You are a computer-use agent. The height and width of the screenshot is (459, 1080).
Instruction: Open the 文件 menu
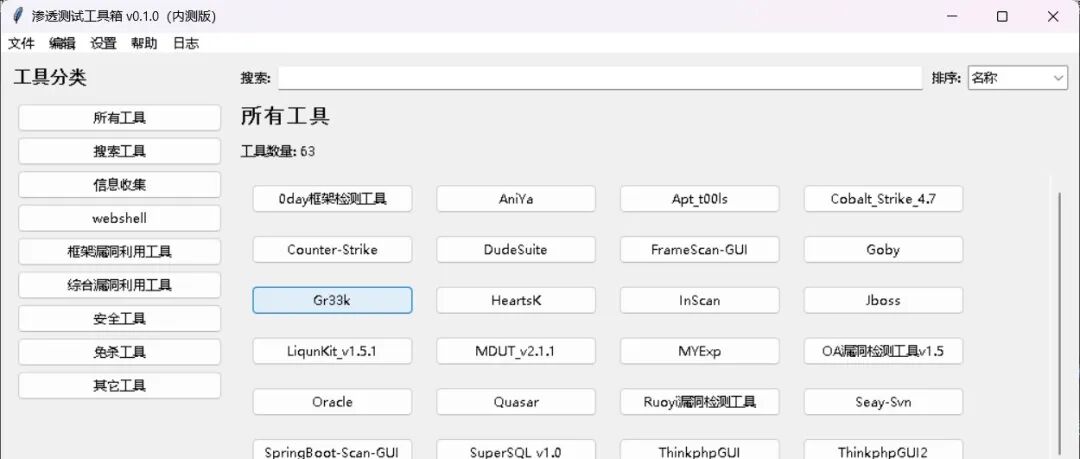[21, 43]
